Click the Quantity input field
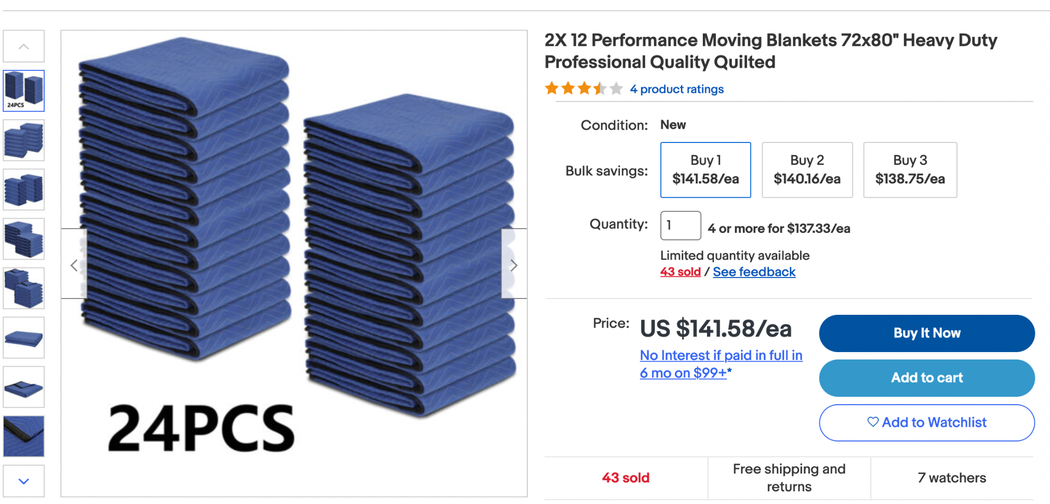 click(680, 226)
